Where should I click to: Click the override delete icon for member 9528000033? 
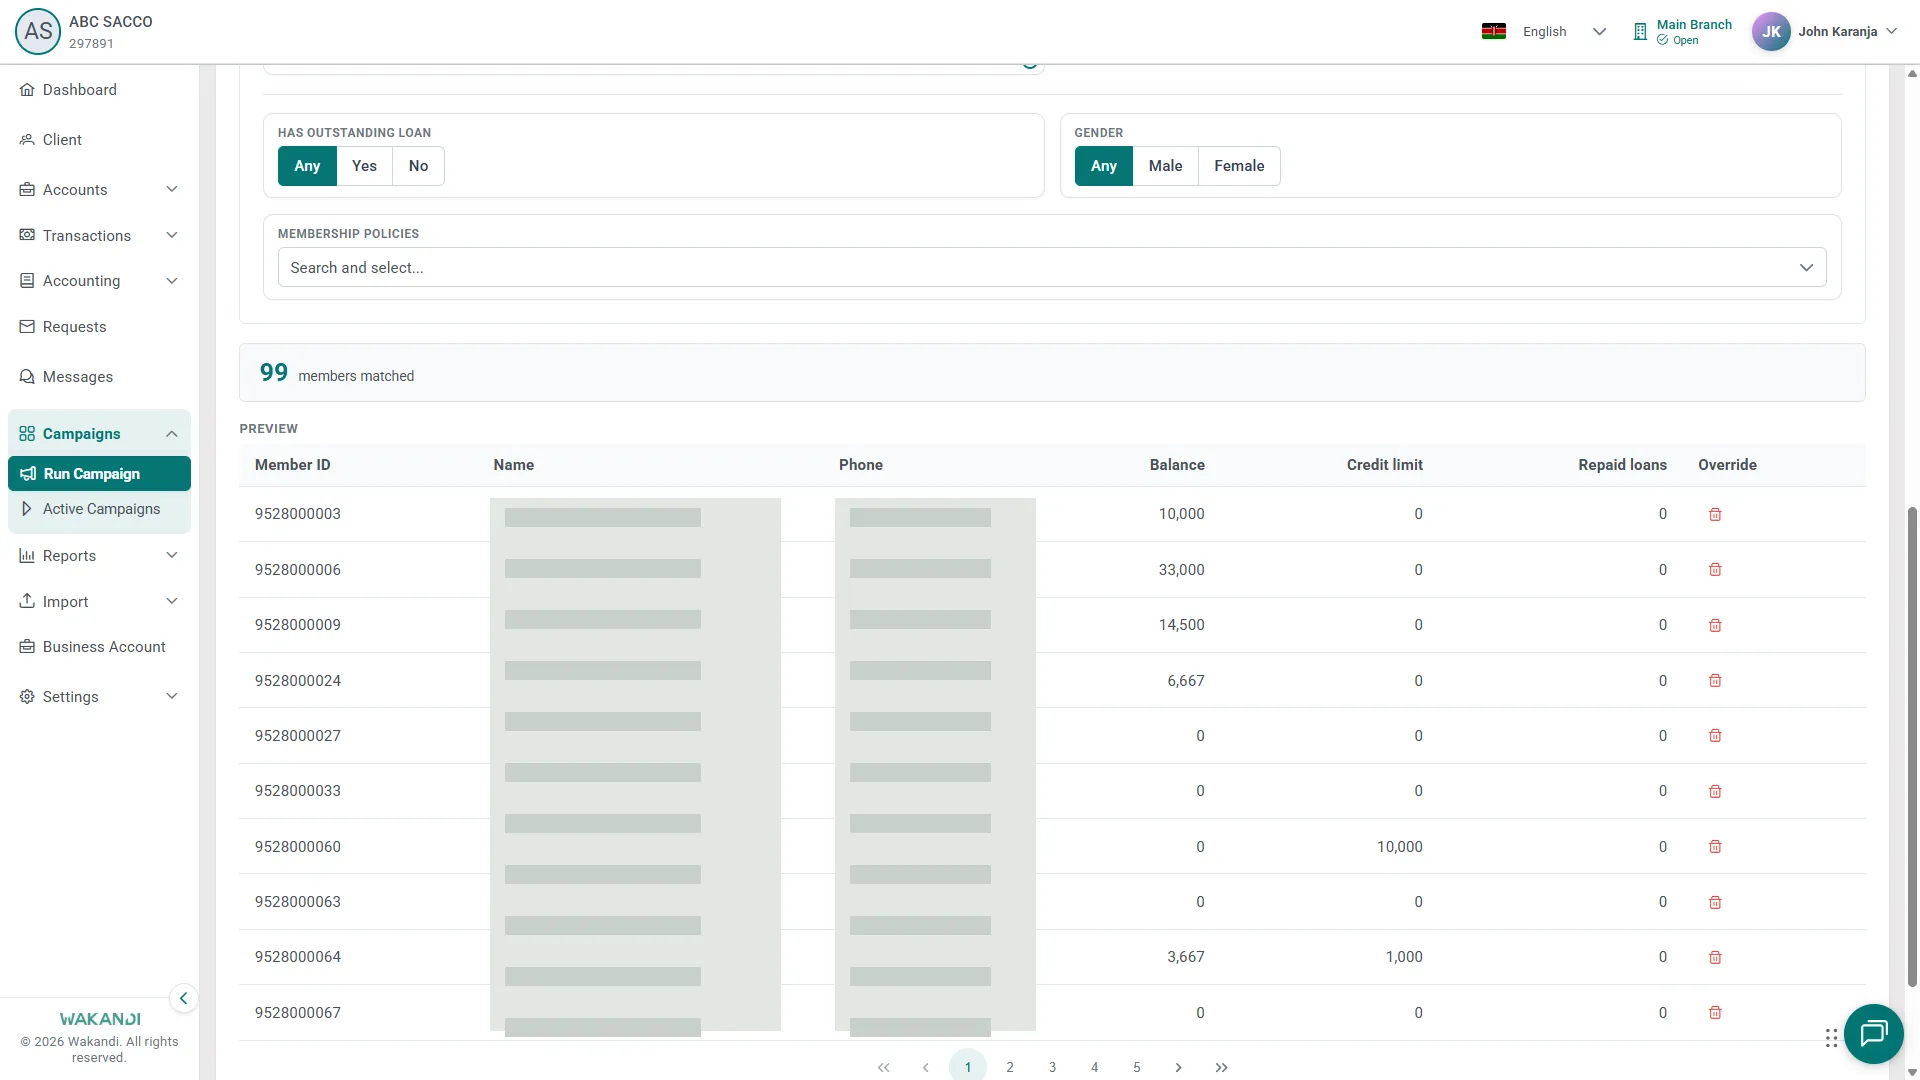pyautogui.click(x=1715, y=791)
